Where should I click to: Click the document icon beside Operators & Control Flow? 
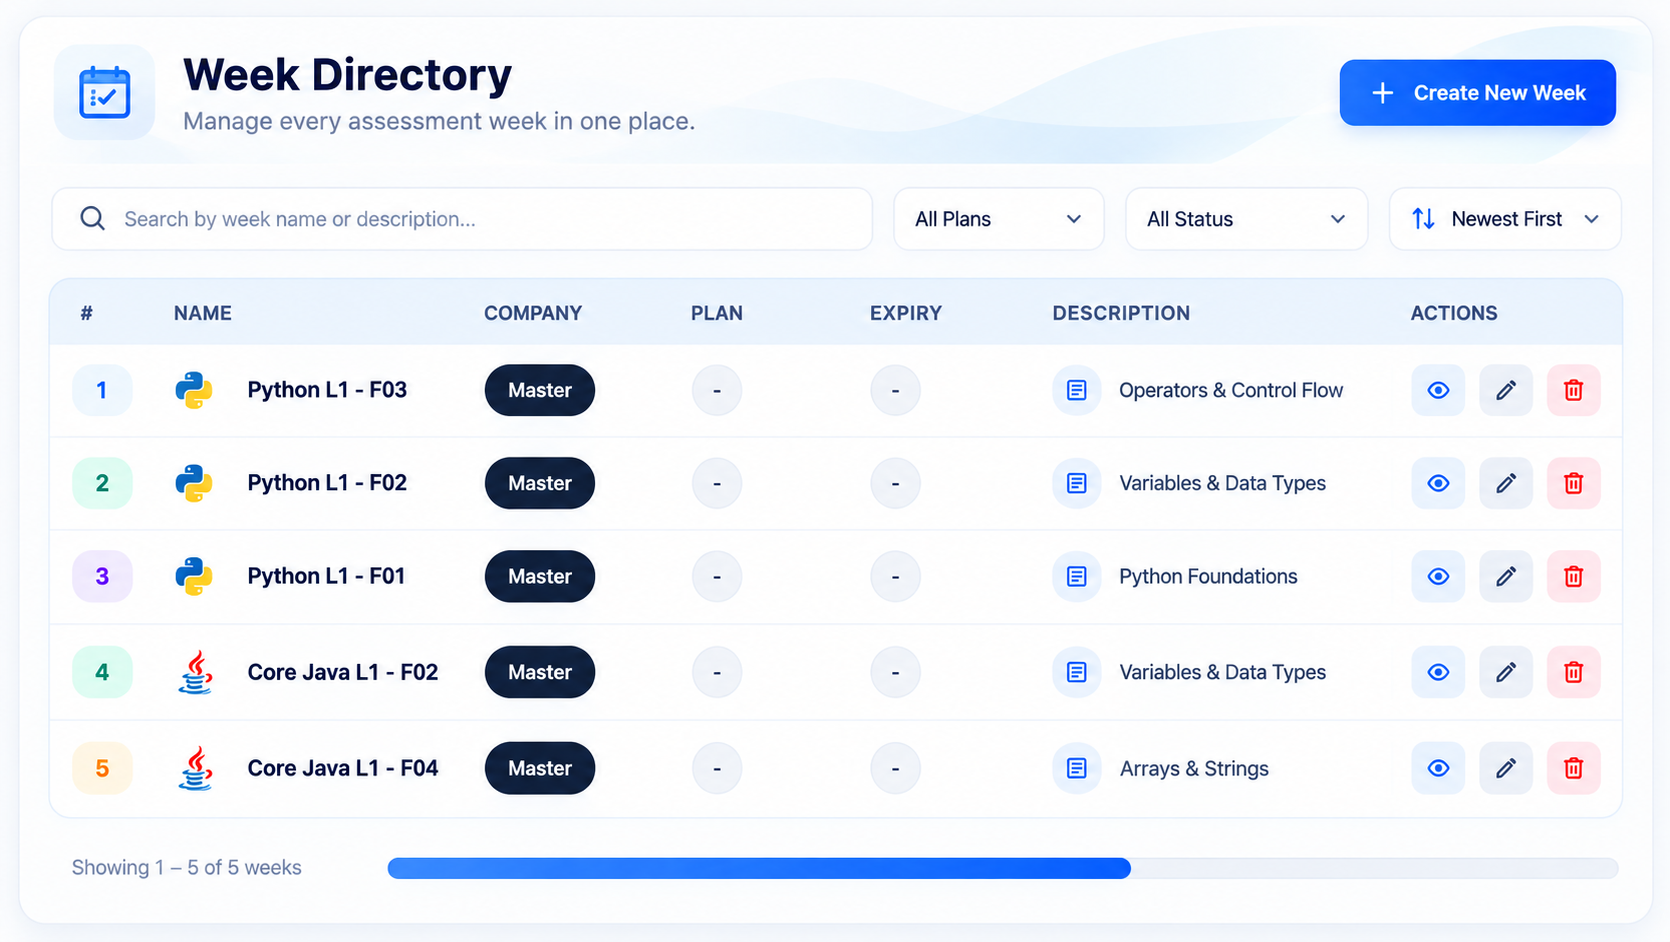click(1077, 390)
